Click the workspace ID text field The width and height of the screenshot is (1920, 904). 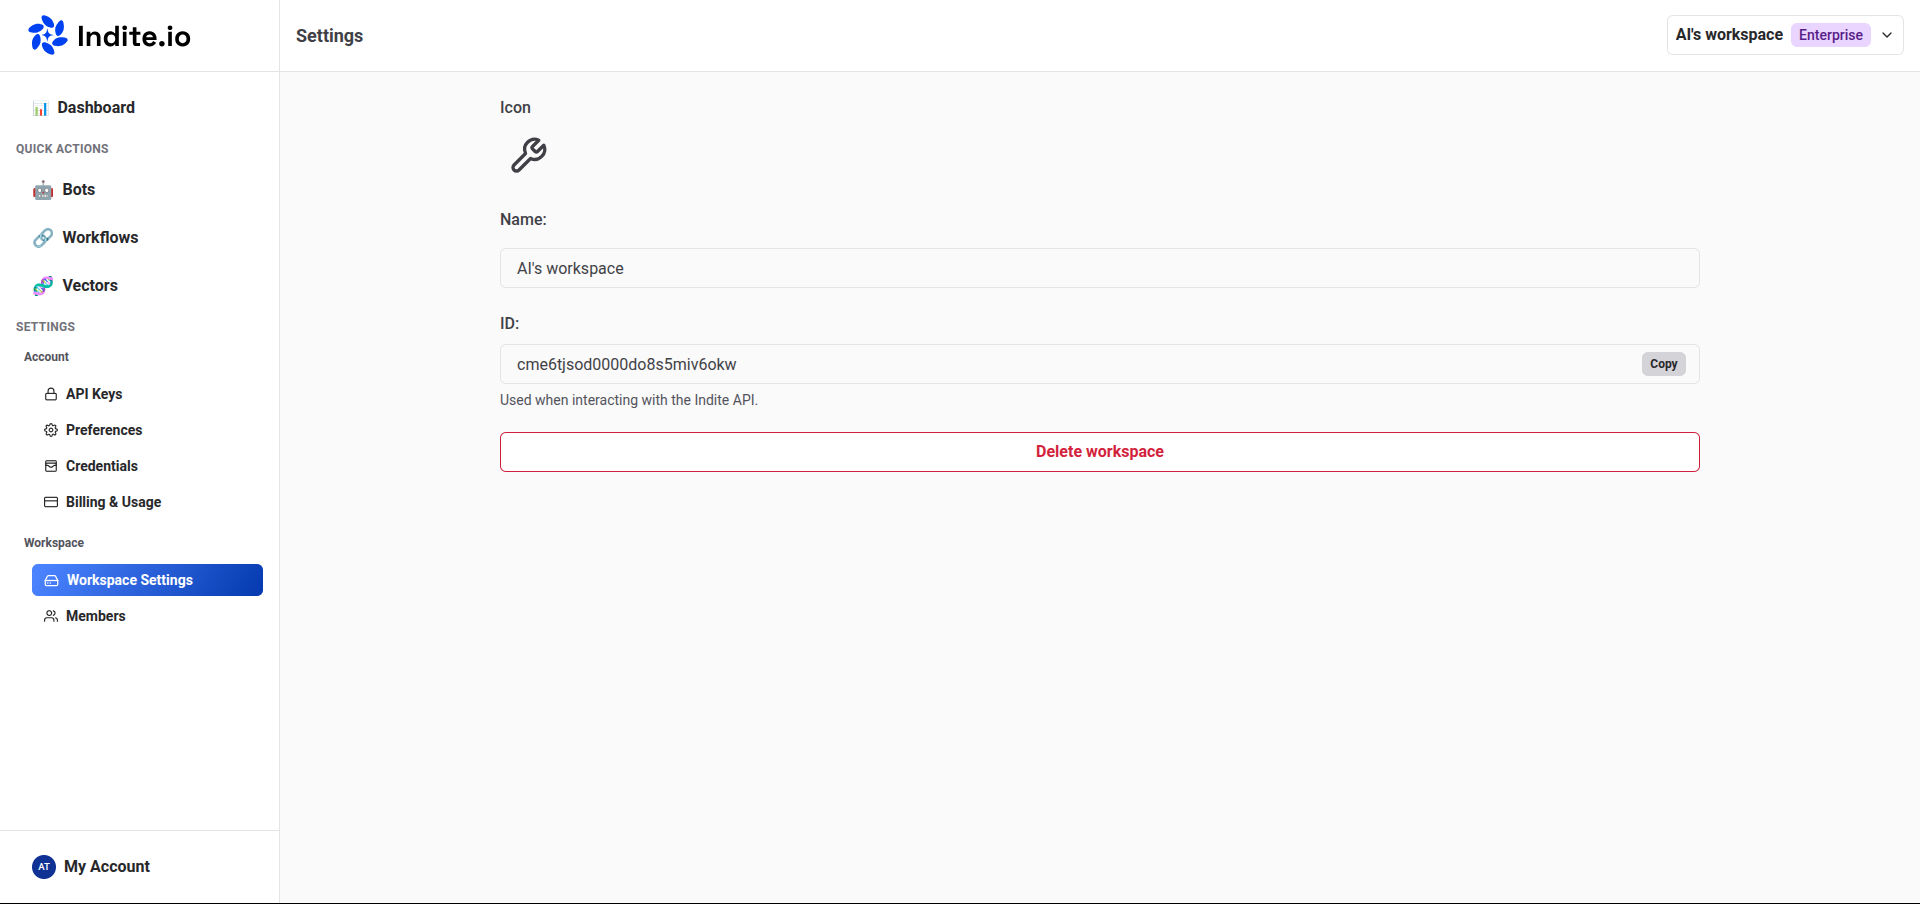point(1060,364)
